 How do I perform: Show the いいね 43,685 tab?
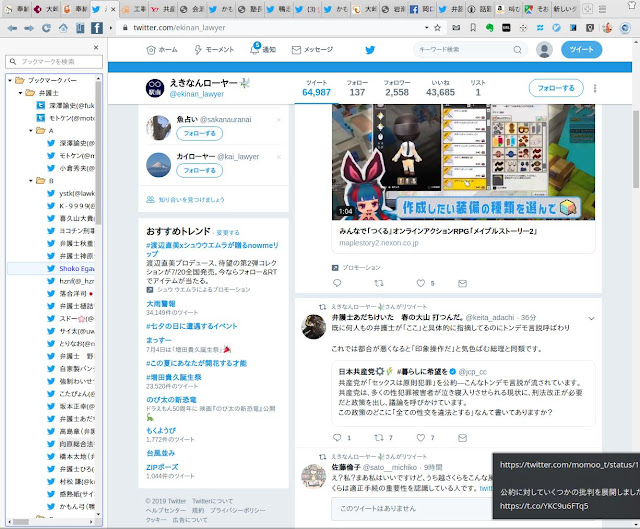click(440, 88)
